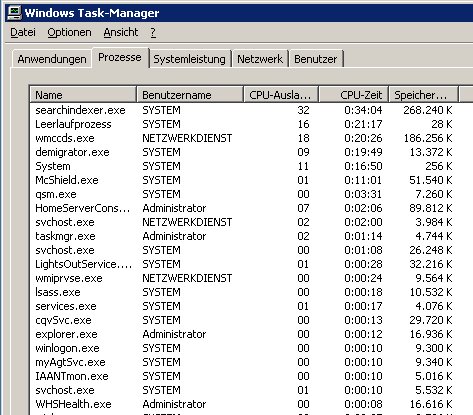Select the Leerlaufprozess row
The width and height of the screenshot is (473, 415).
click(x=244, y=124)
